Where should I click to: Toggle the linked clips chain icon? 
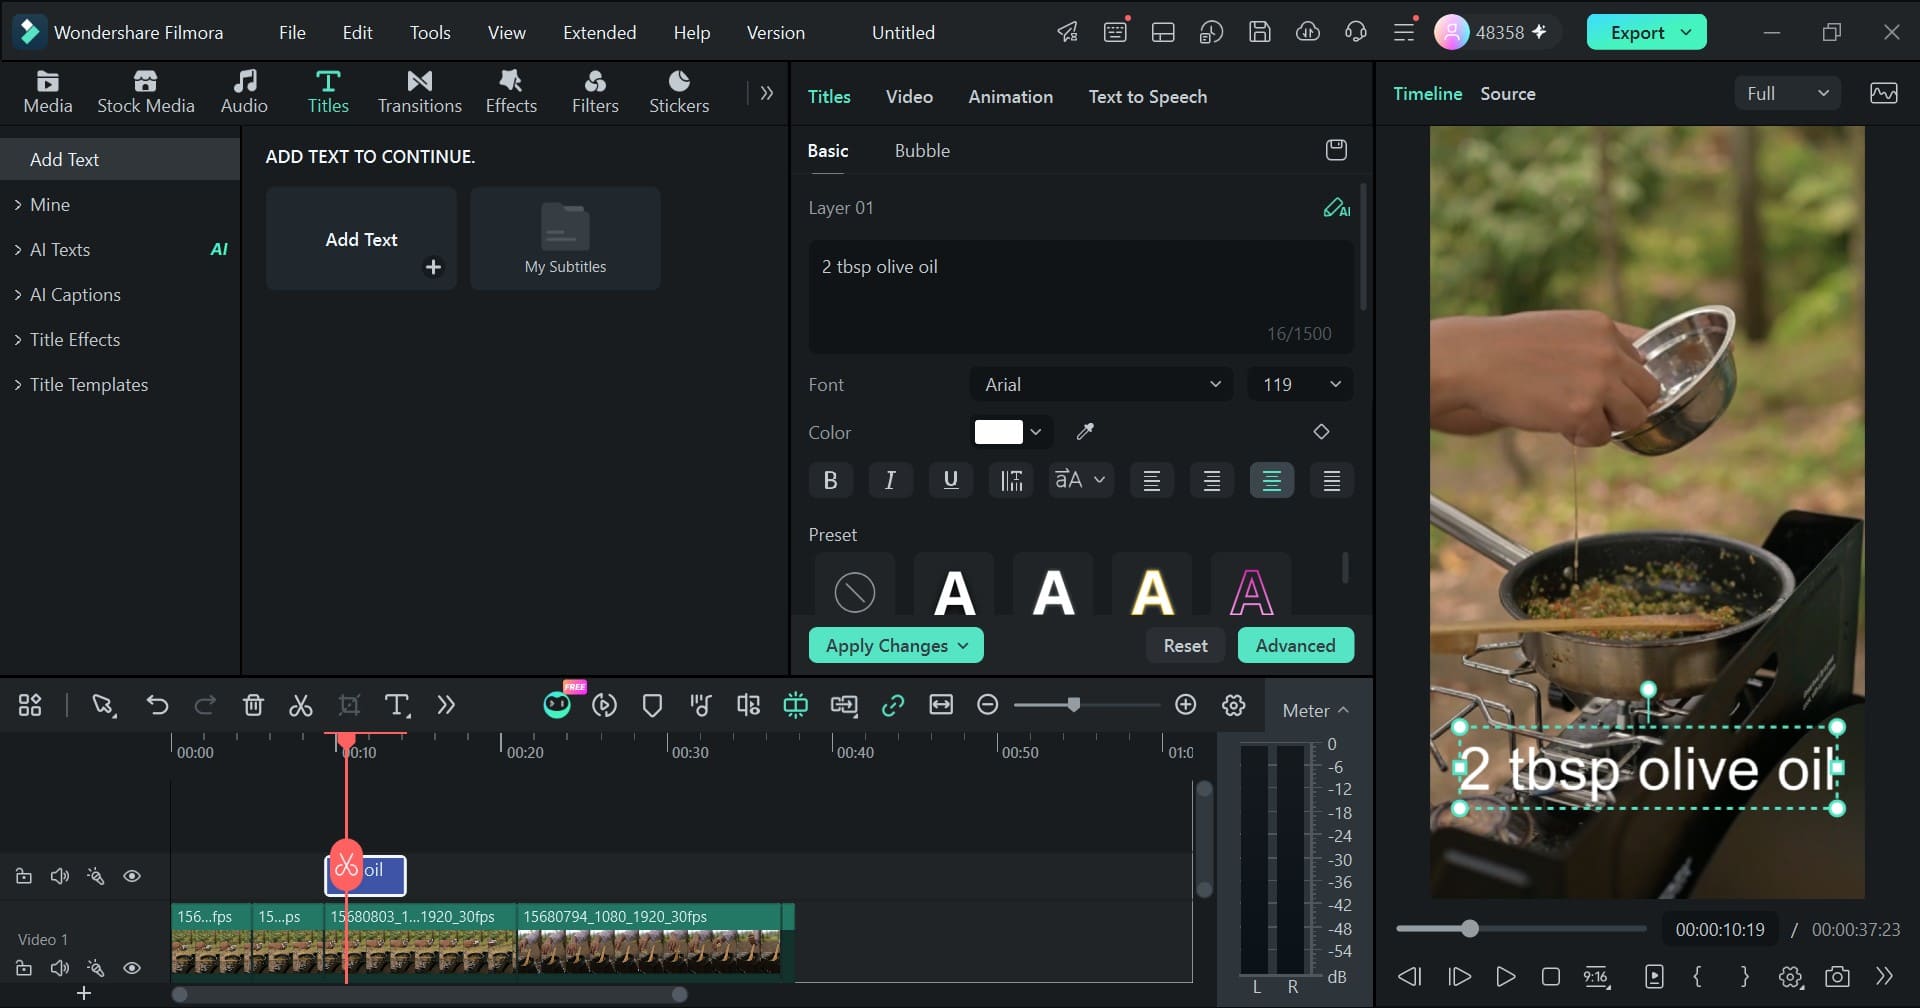click(893, 705)
